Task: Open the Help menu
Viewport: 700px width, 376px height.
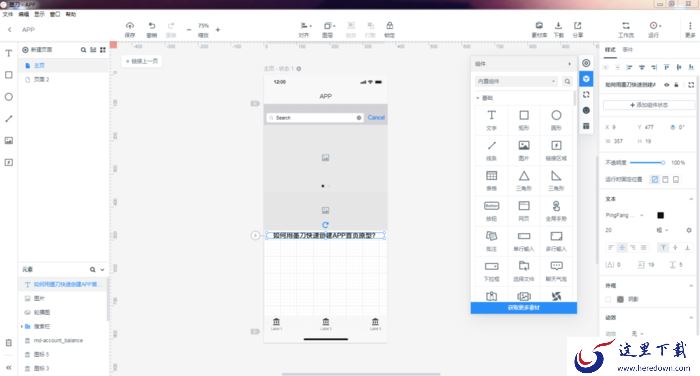Action: pos(71,14)
